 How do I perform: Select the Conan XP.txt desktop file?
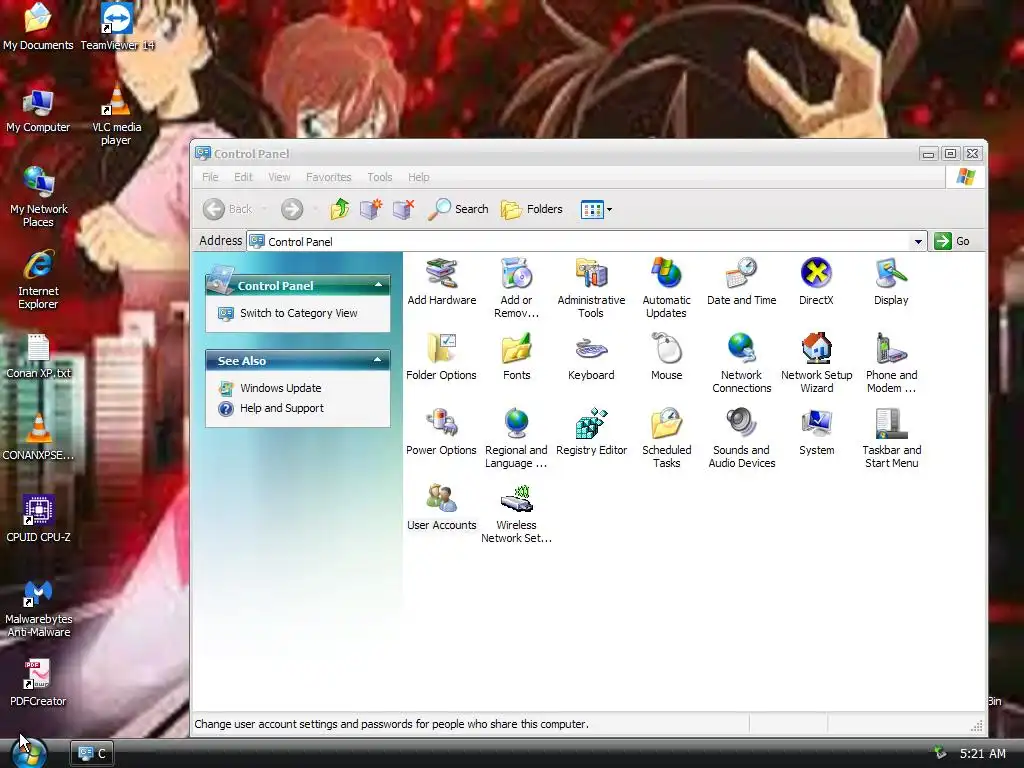[x=39, y=356]
